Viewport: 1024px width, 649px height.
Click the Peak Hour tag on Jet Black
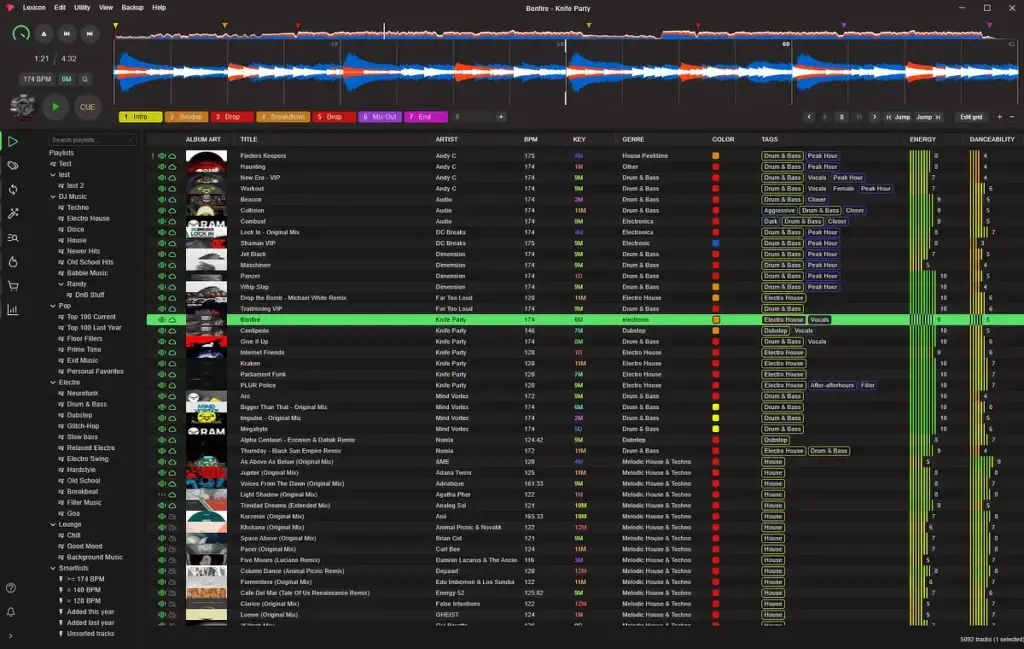click(x=822, y=254)
